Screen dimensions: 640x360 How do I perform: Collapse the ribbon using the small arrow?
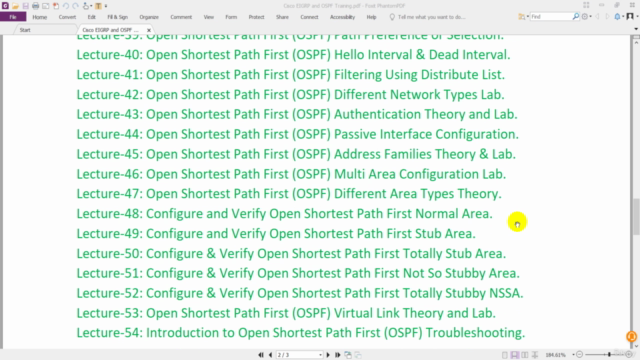(x=636, y=29)
